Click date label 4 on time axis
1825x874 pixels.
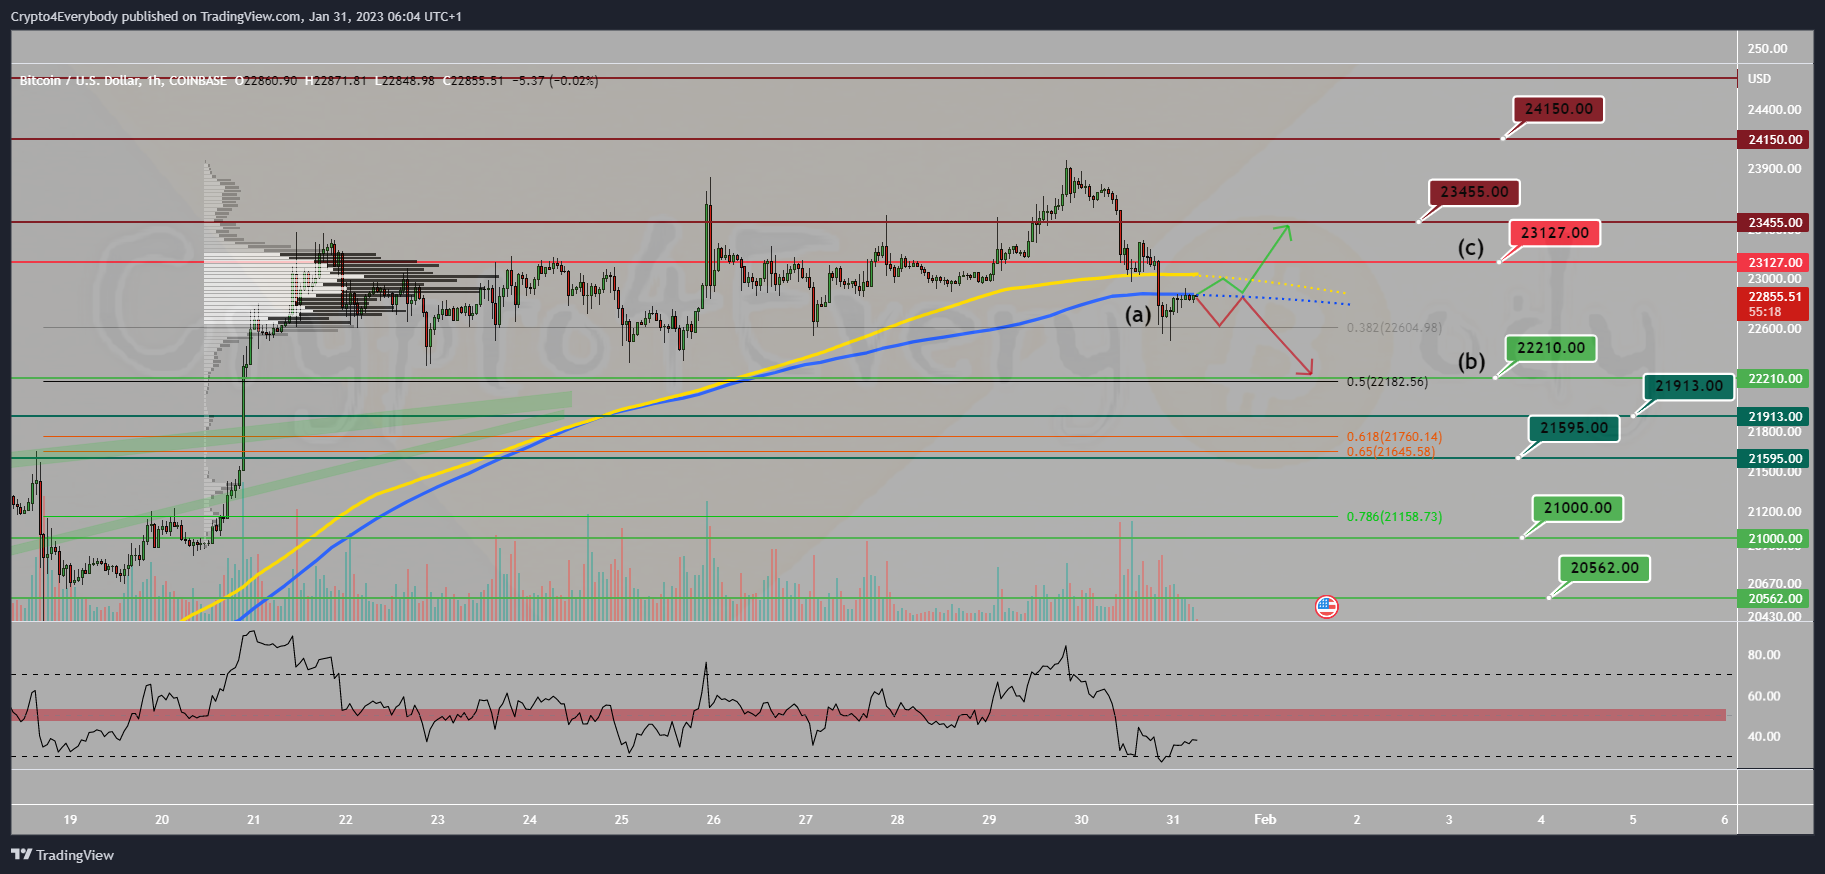(1541, 820)
